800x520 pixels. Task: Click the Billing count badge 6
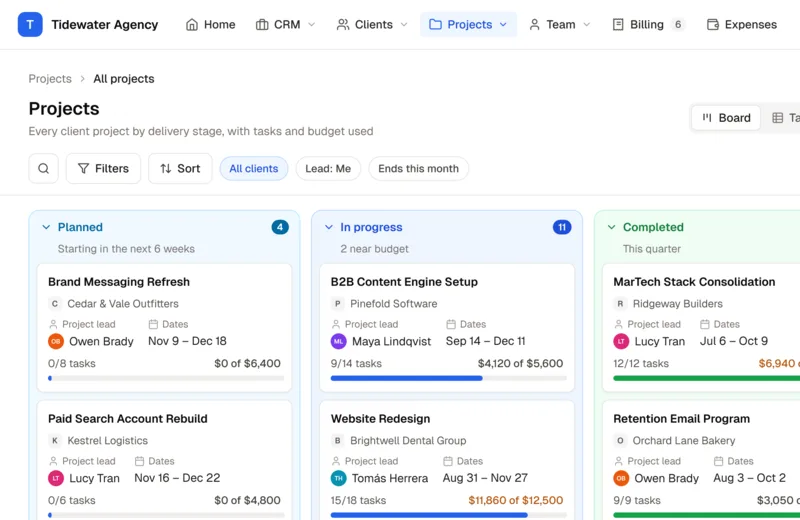click(x=678, y=24)
